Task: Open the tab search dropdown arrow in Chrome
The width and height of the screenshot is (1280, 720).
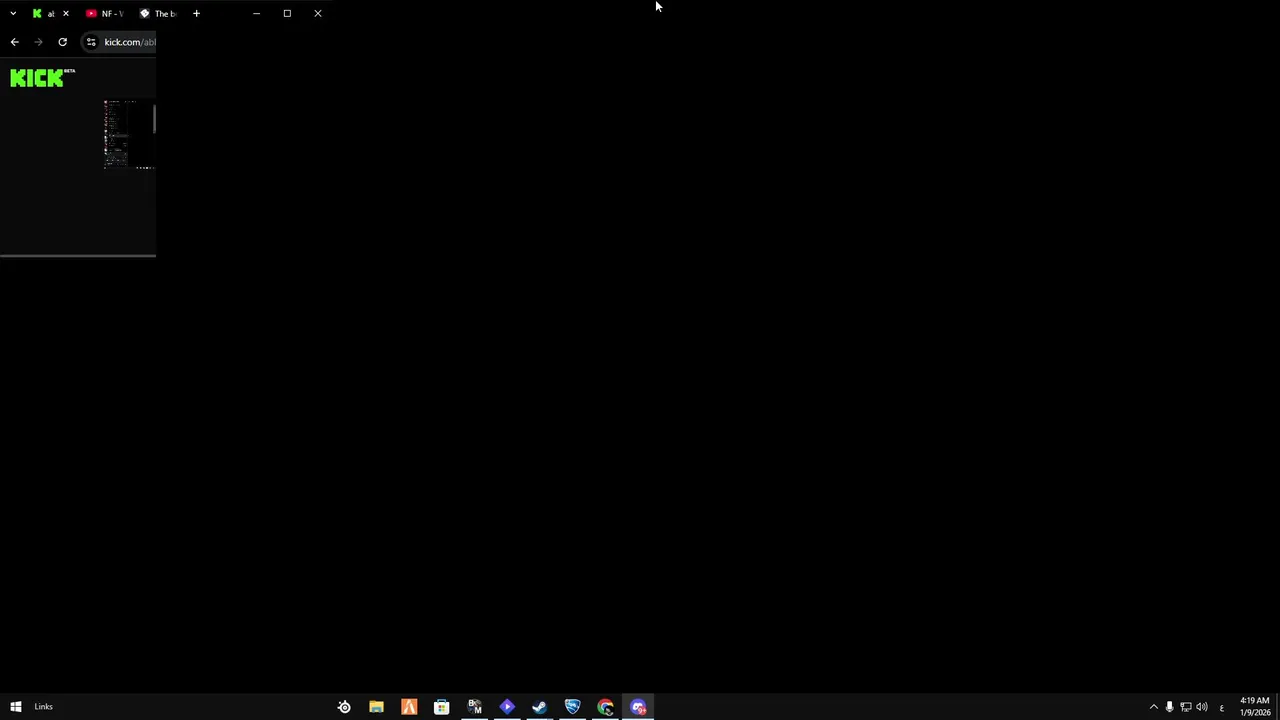Action: pos(13,13)
